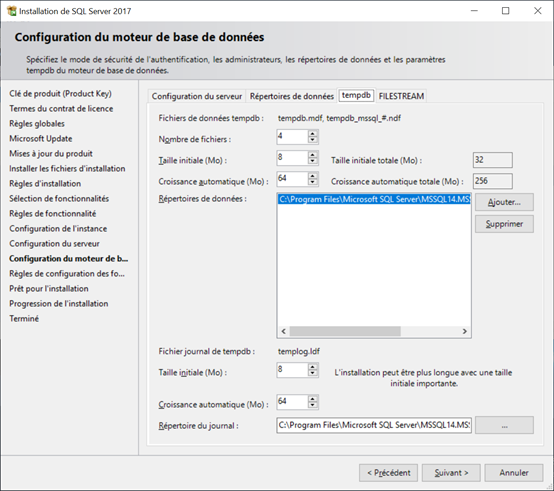
Task: Select the tempdb tab
Action: pos(356,95)
